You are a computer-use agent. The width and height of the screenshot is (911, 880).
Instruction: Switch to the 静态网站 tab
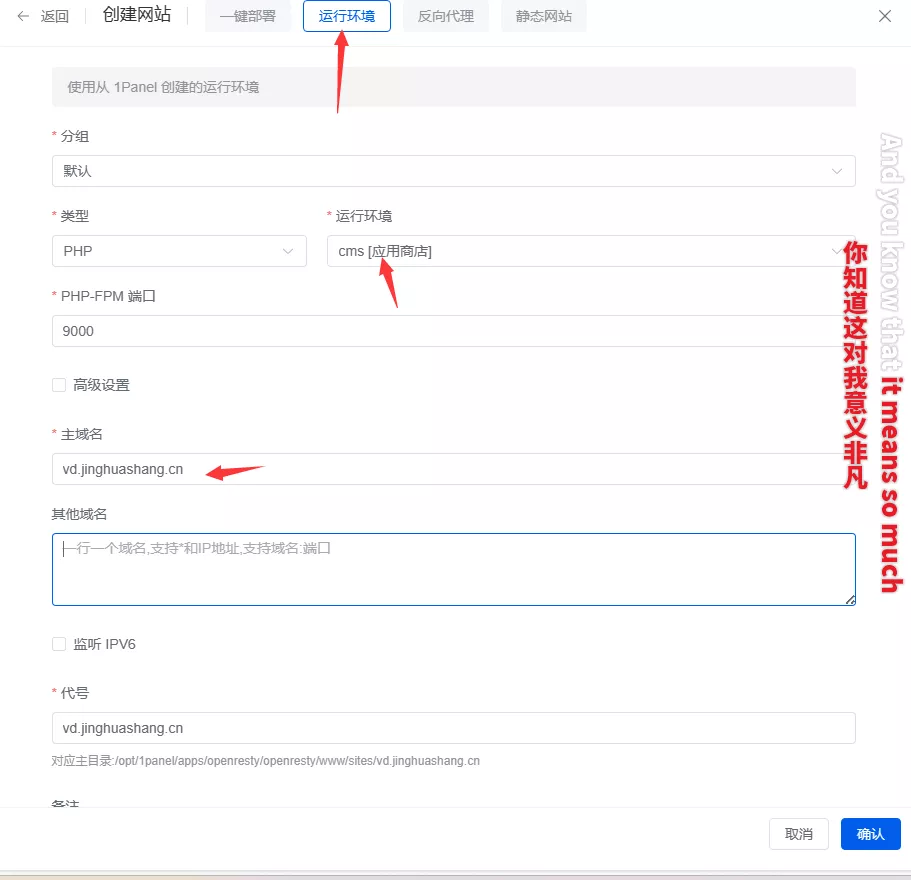coord(543,16)
